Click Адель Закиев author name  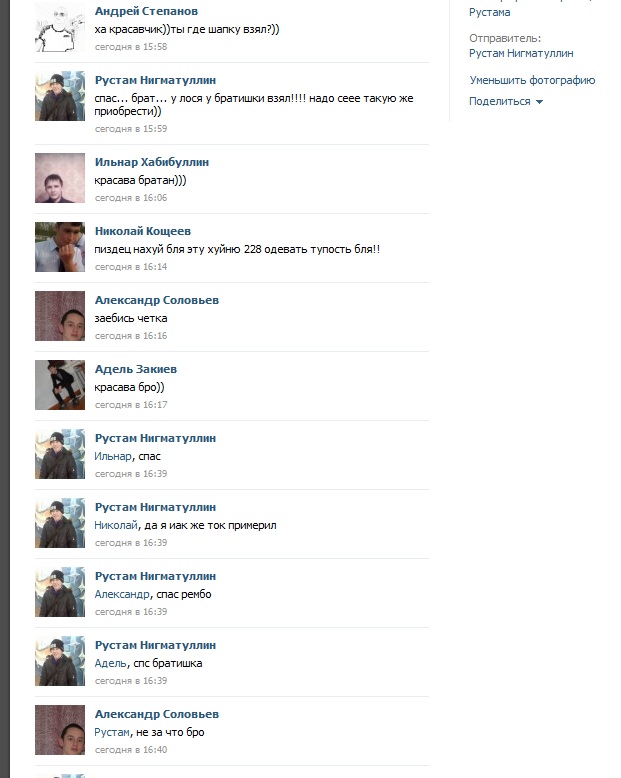point(136,369)
